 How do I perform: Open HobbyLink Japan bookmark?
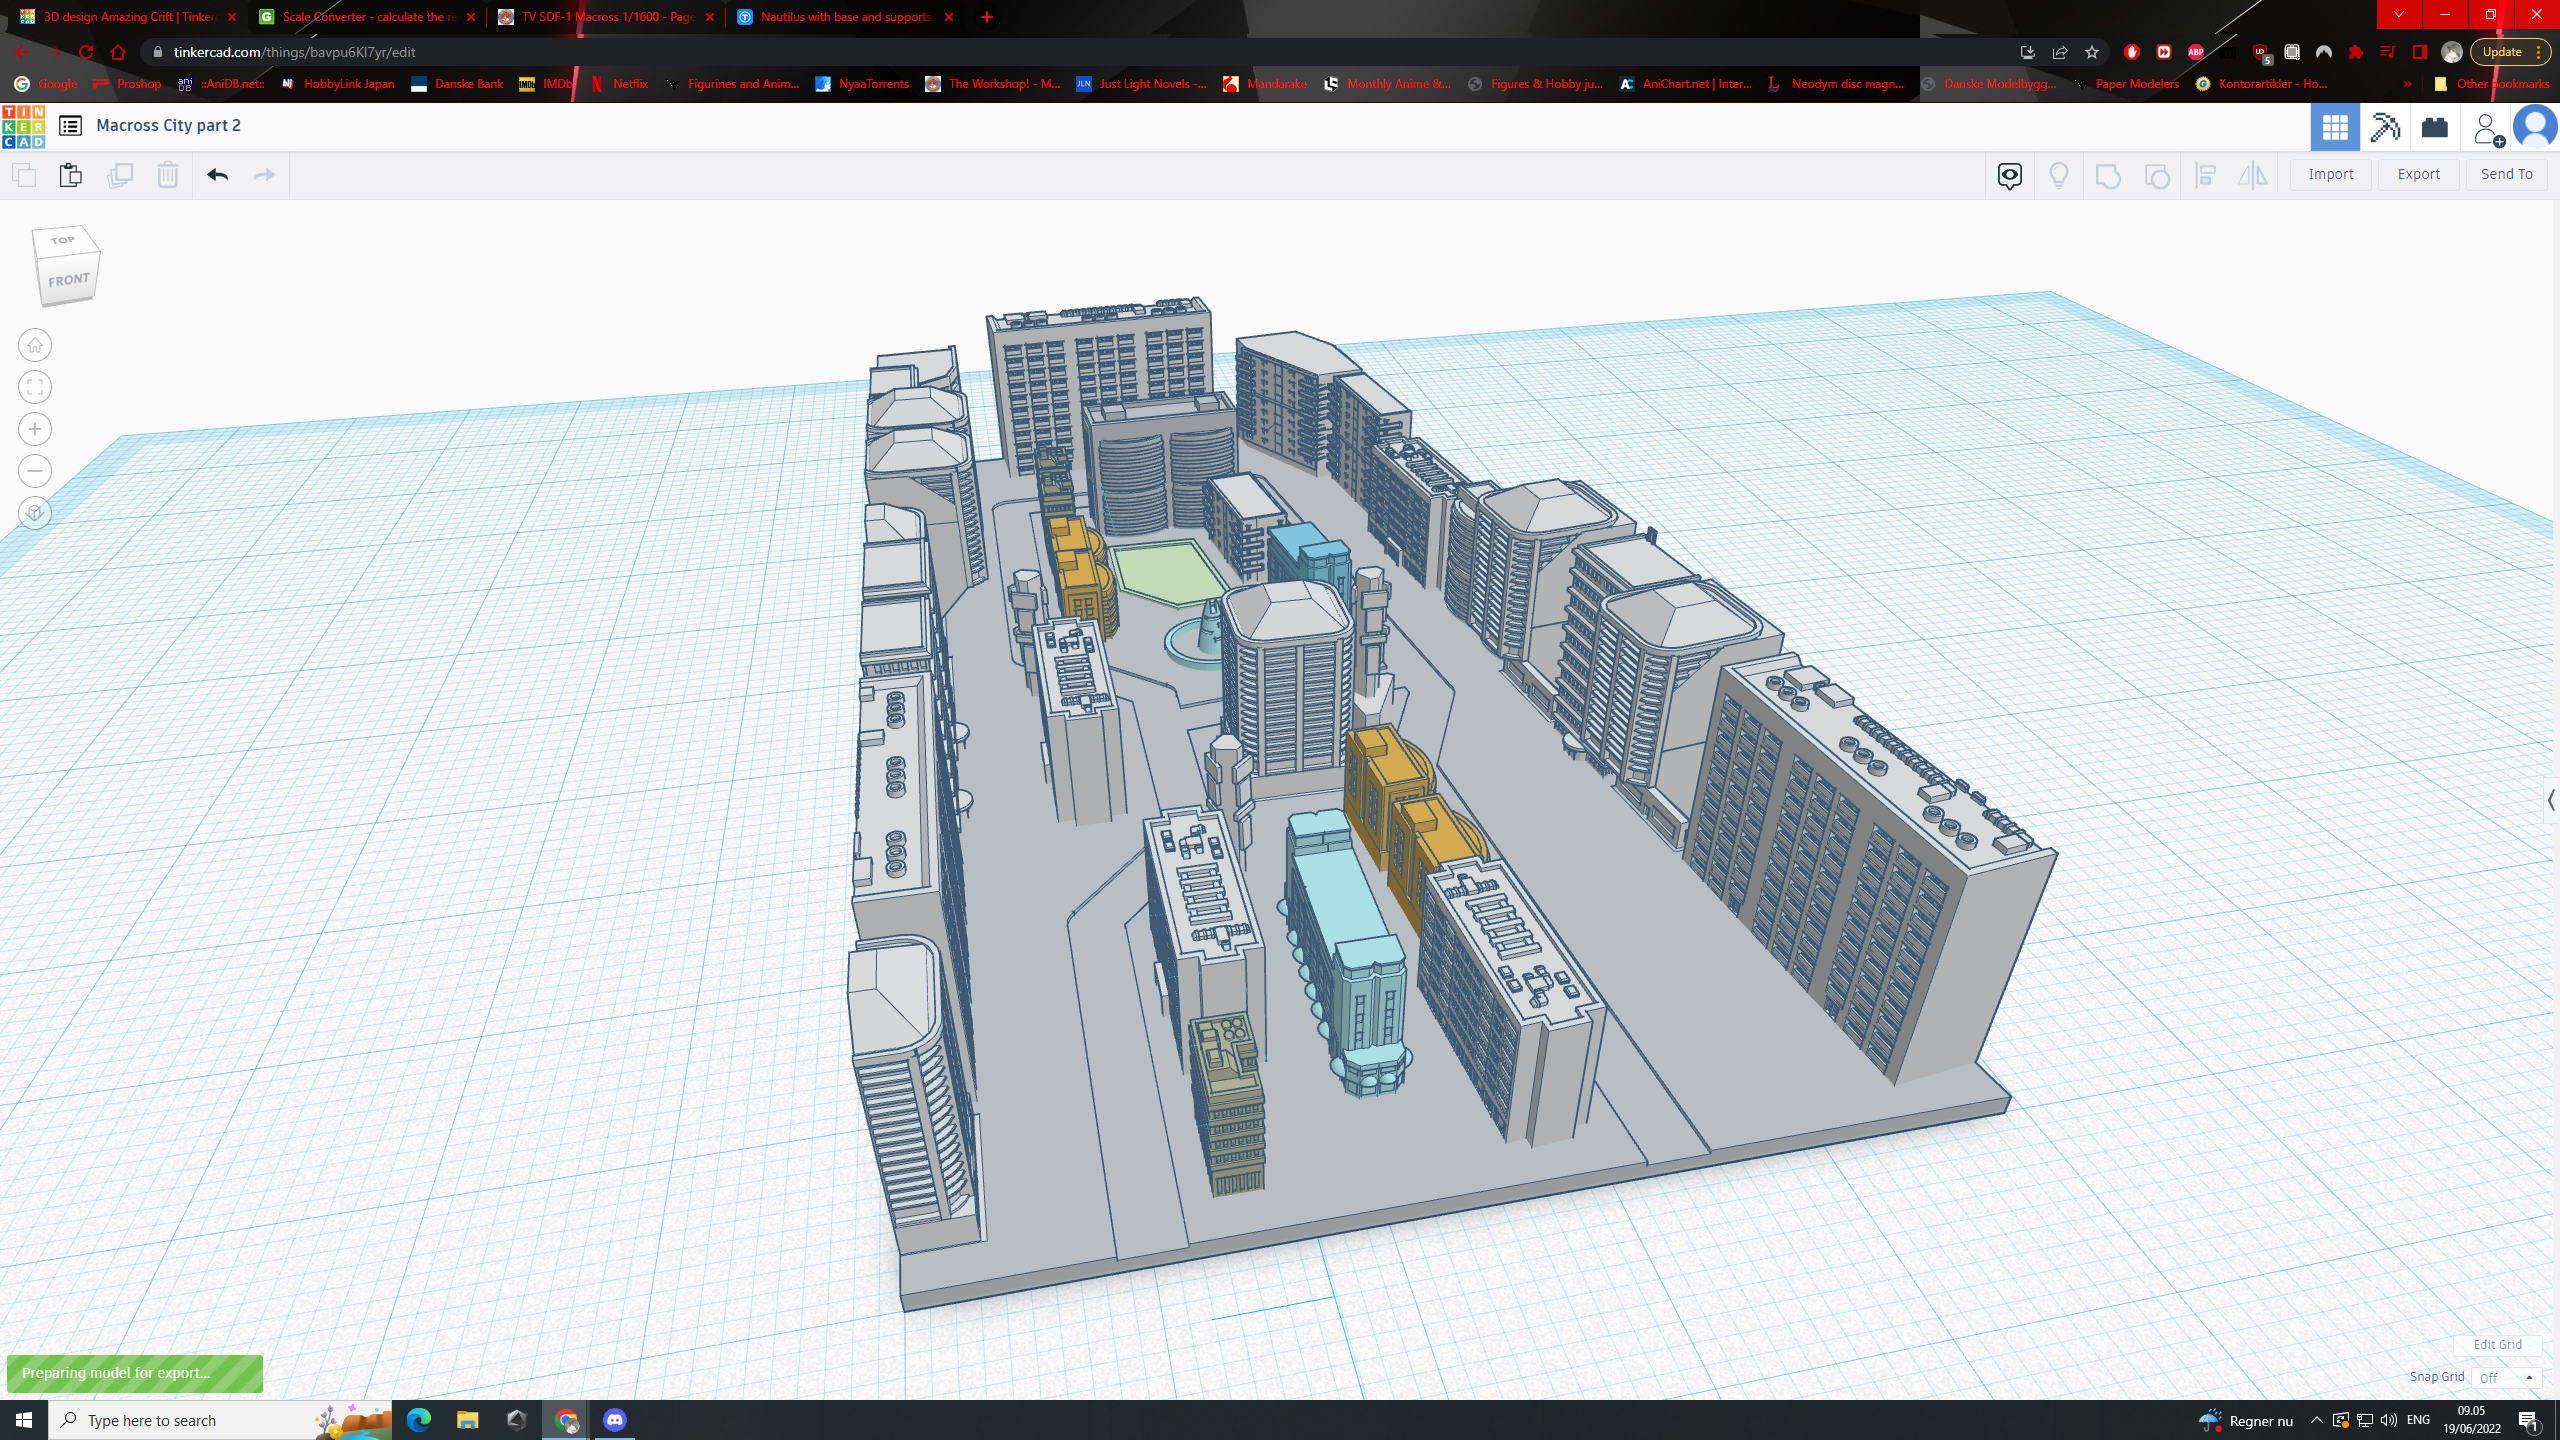(x=337, y=84)
